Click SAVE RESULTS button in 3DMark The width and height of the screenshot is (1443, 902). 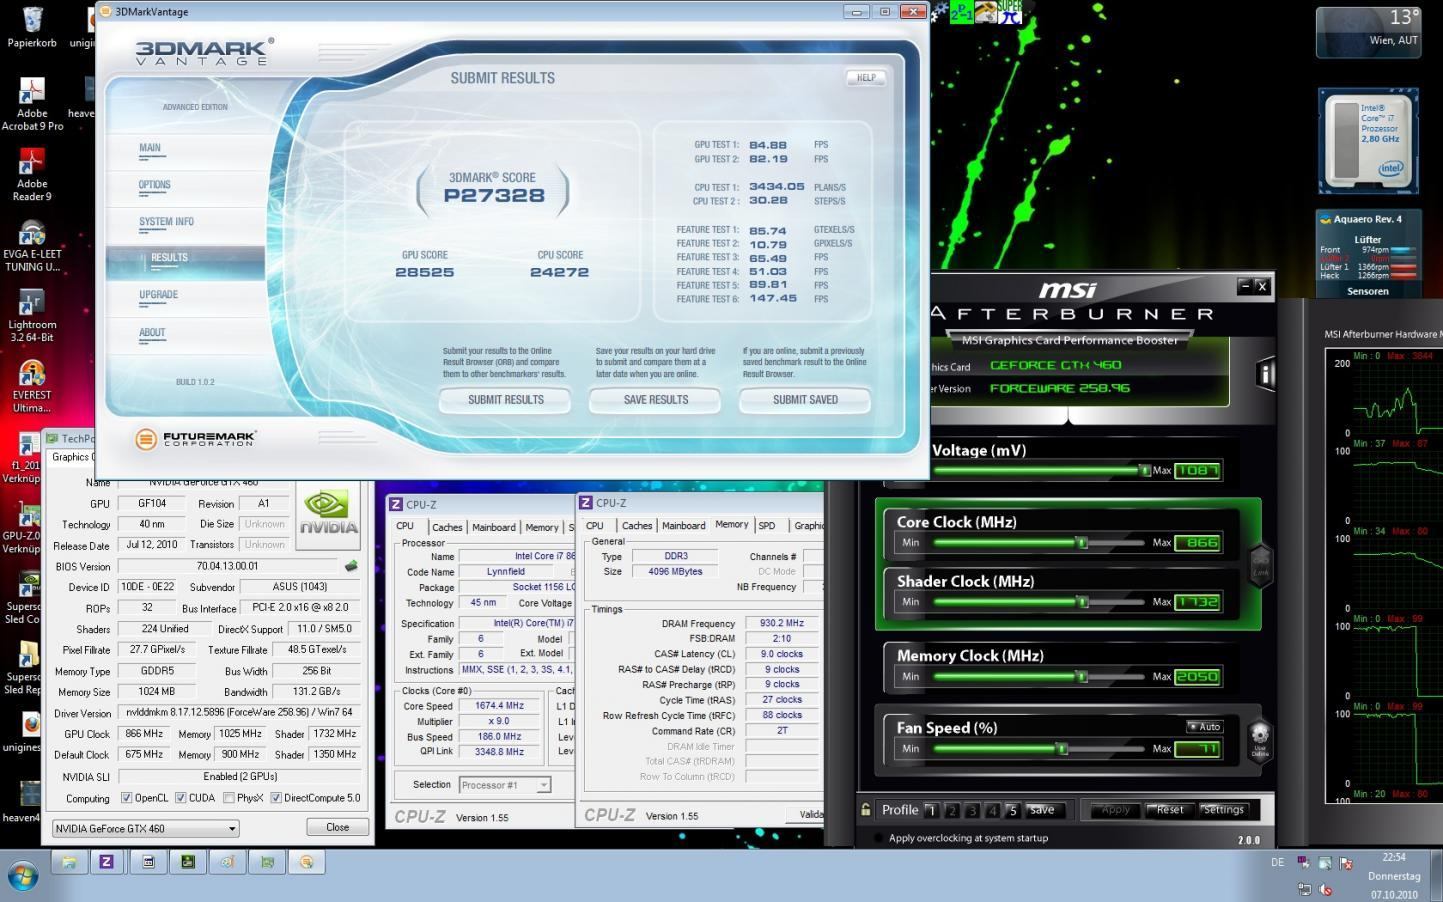pyautogui.click(x=656, y=400)
